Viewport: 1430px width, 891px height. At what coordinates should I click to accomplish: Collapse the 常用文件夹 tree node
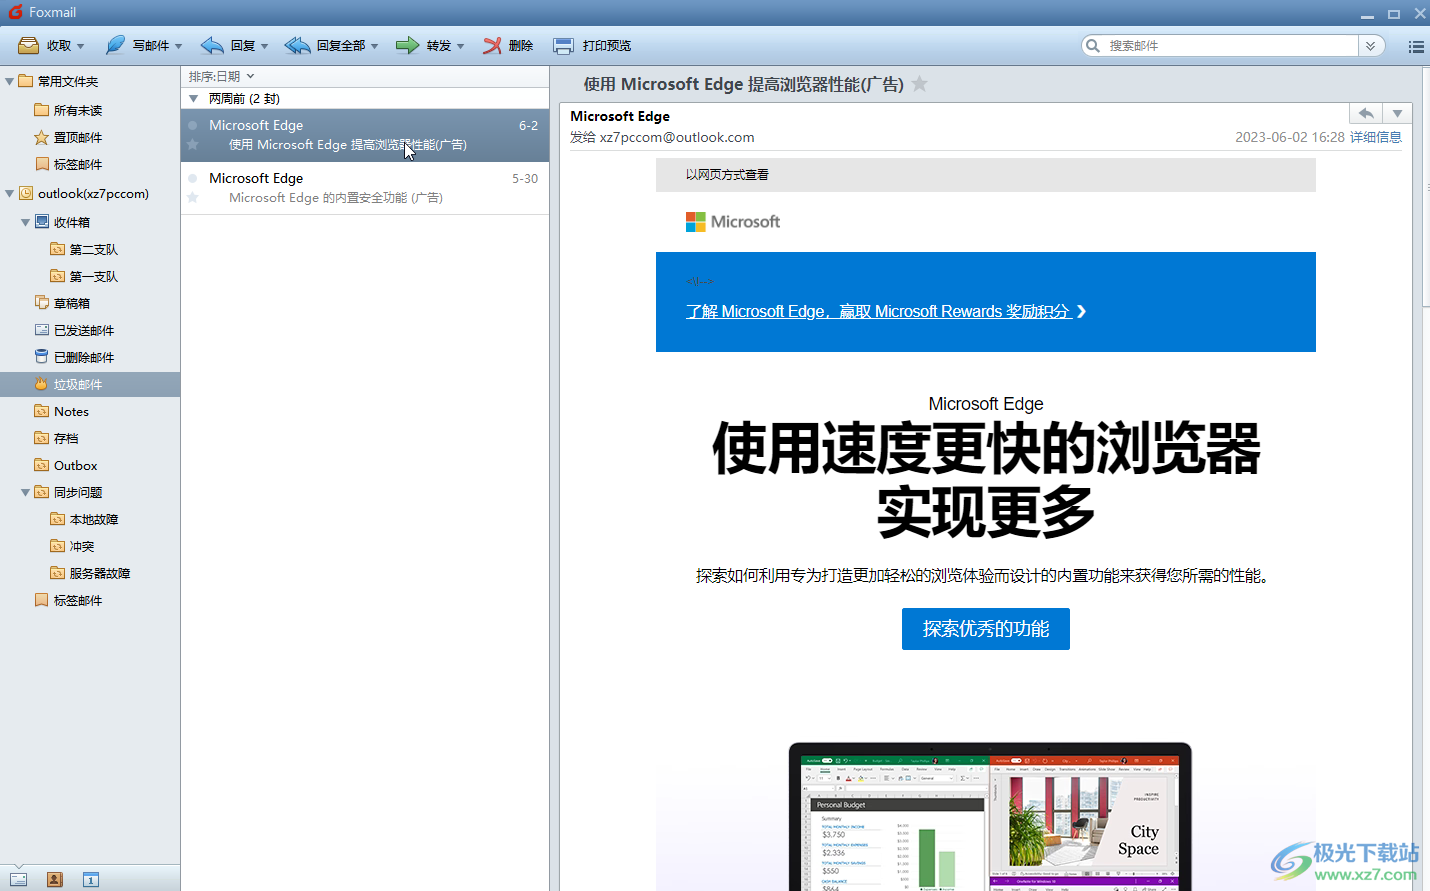click(x=9, y=81)
